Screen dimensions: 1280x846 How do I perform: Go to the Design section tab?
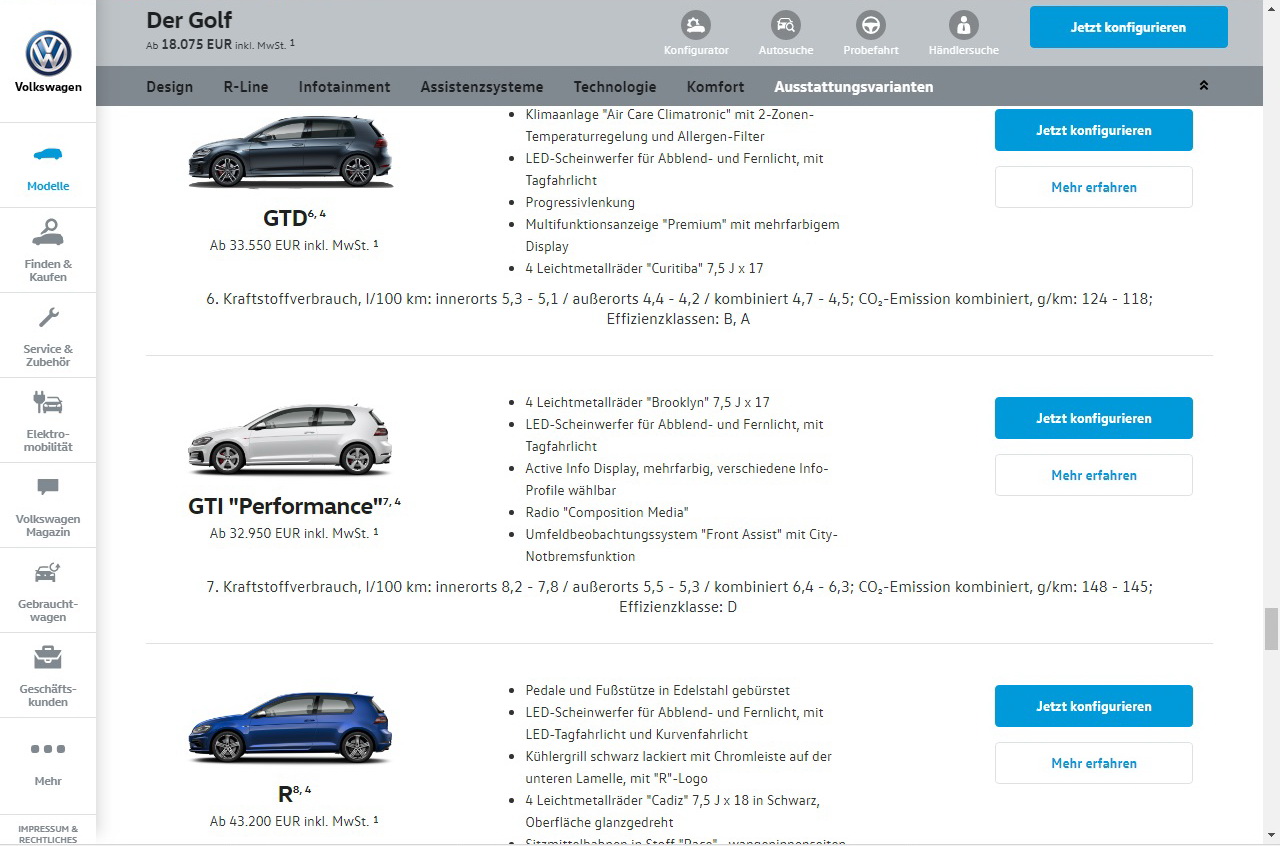(170, 87)
